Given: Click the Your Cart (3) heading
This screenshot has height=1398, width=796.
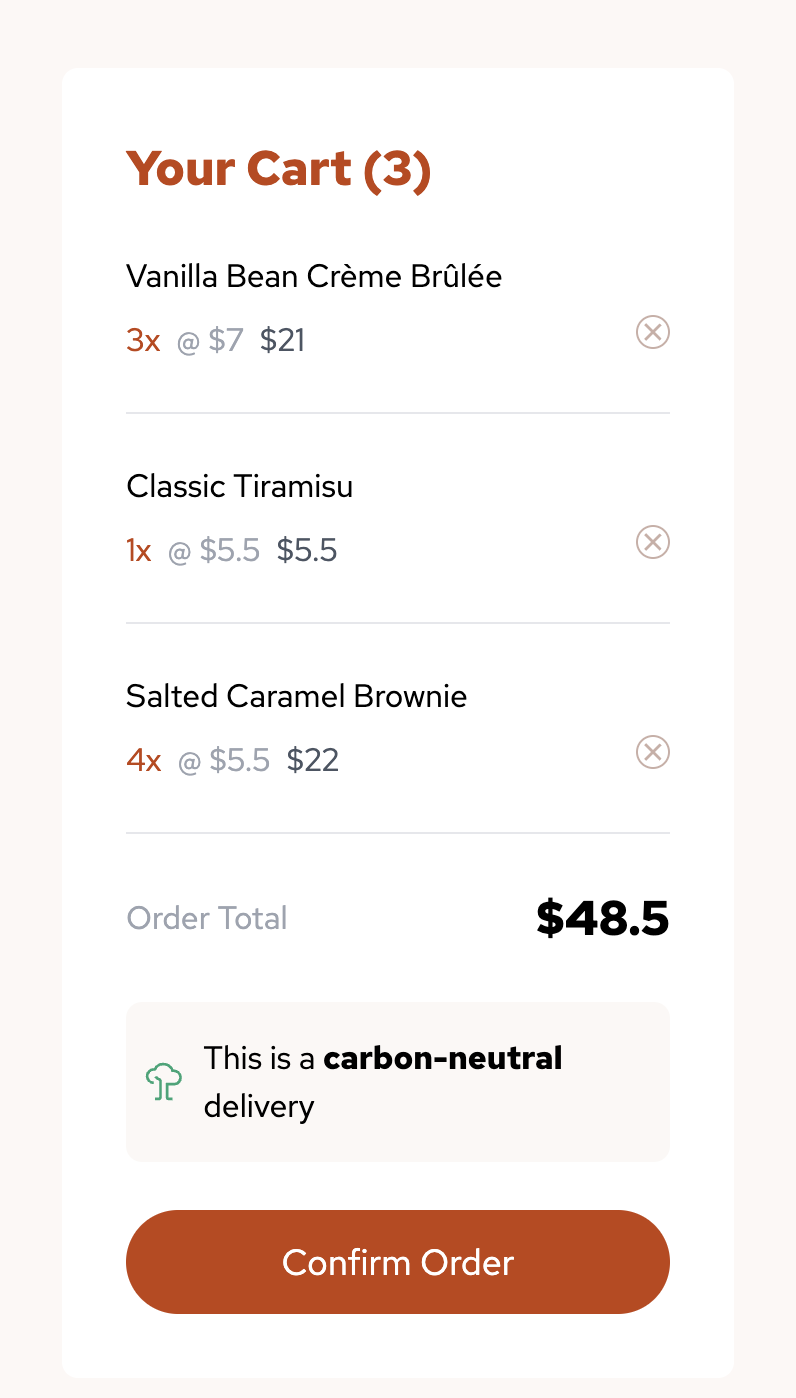Looking at the screenshot, I should [278, 168].
